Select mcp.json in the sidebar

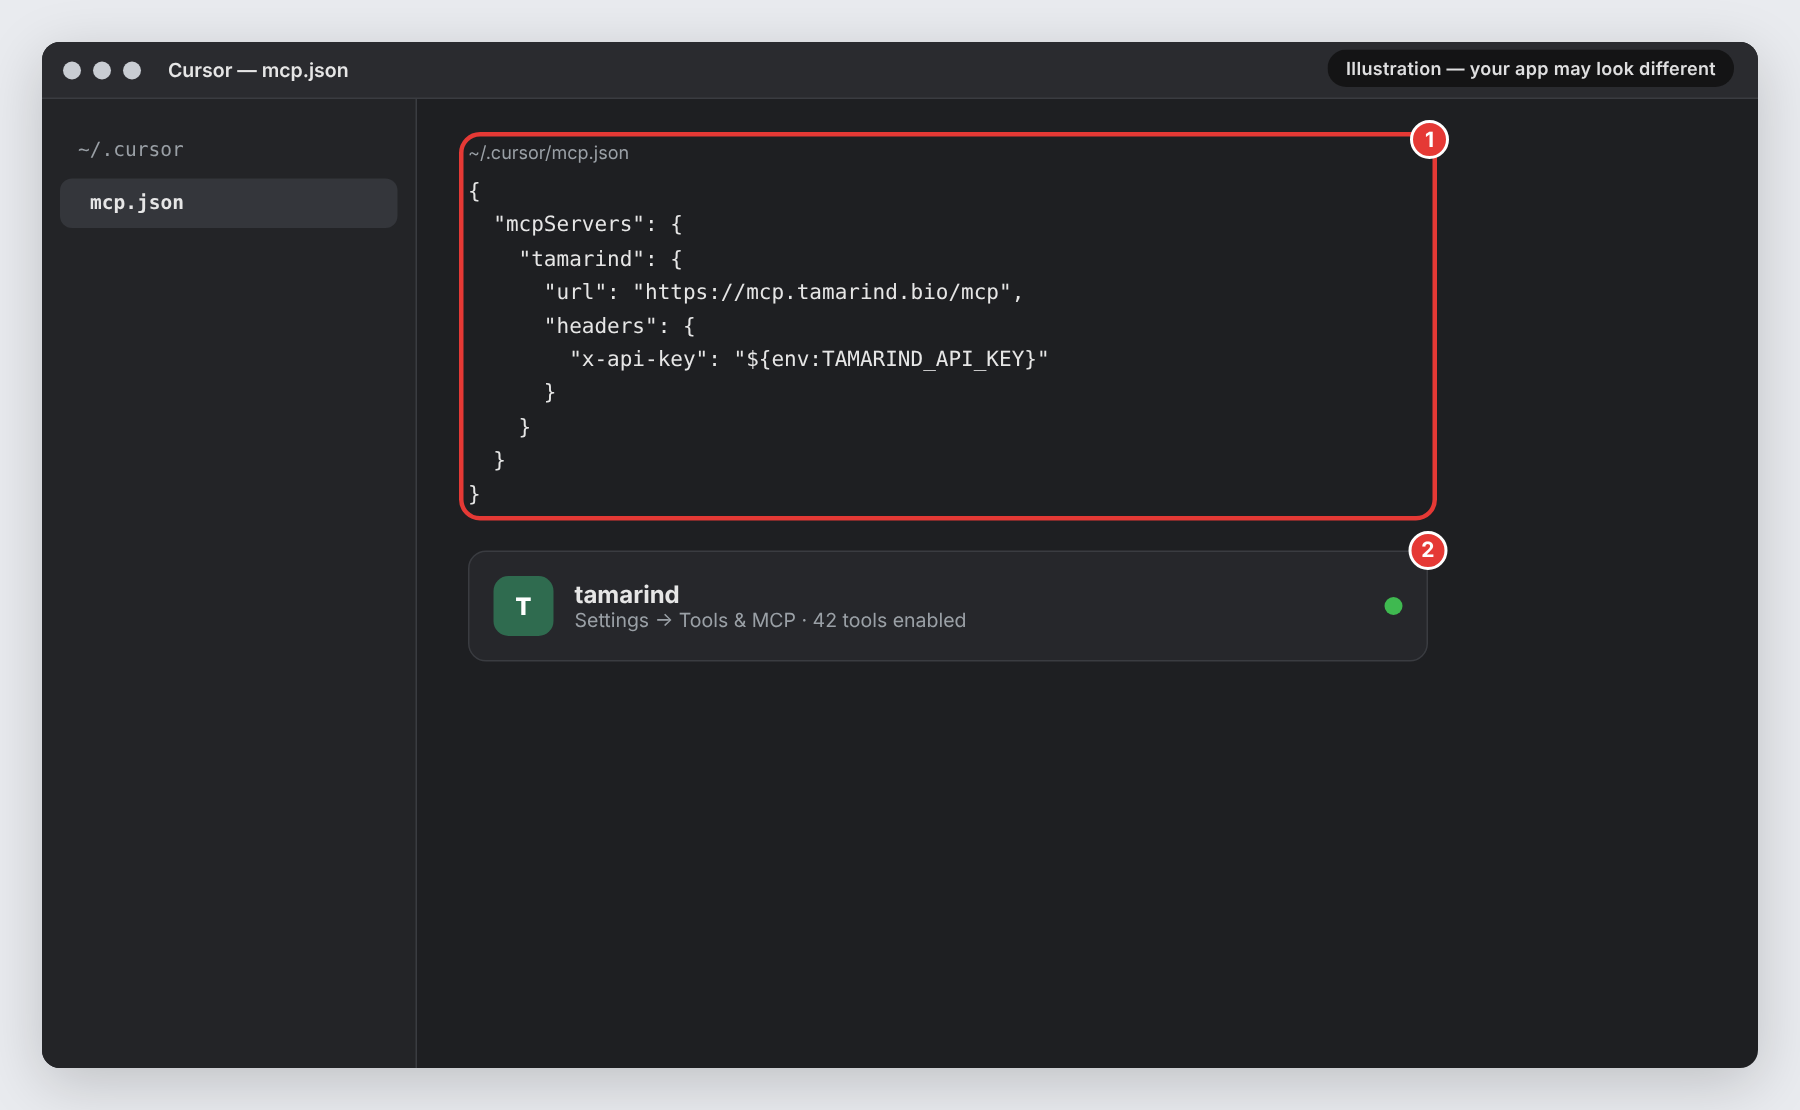[229, 203]
